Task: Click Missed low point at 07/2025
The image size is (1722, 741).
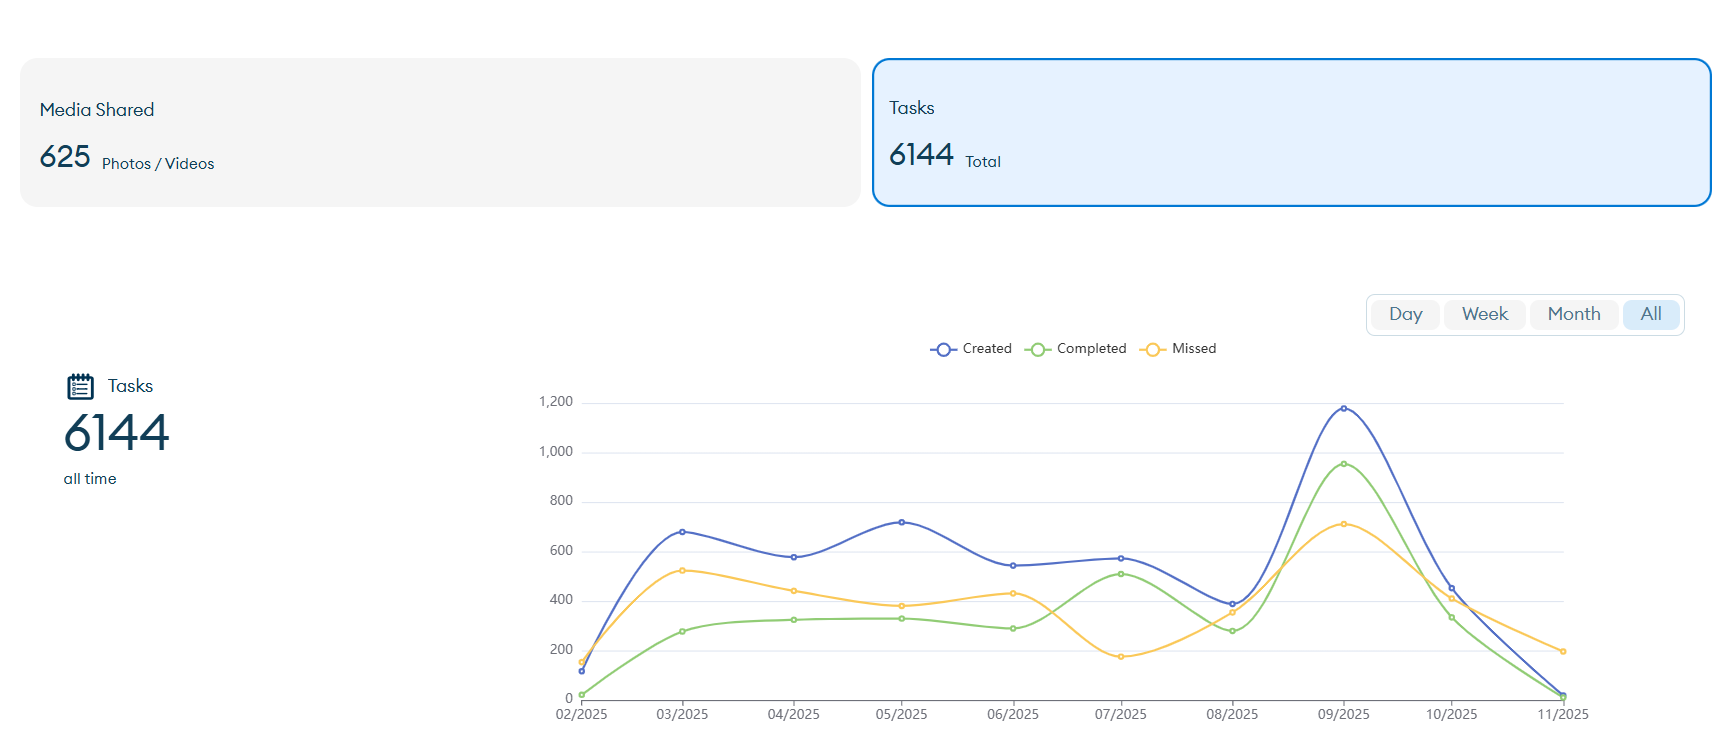Action: pos(1121,657)
